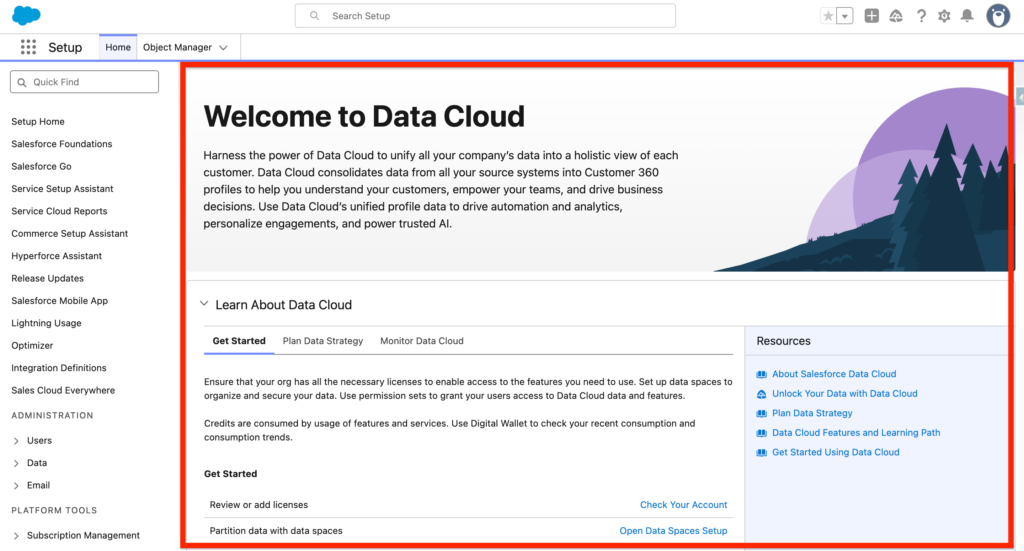Open the user profile avatar
Image resolution: width=1024 pixels, height=551 pixels.
coord(998,16)
